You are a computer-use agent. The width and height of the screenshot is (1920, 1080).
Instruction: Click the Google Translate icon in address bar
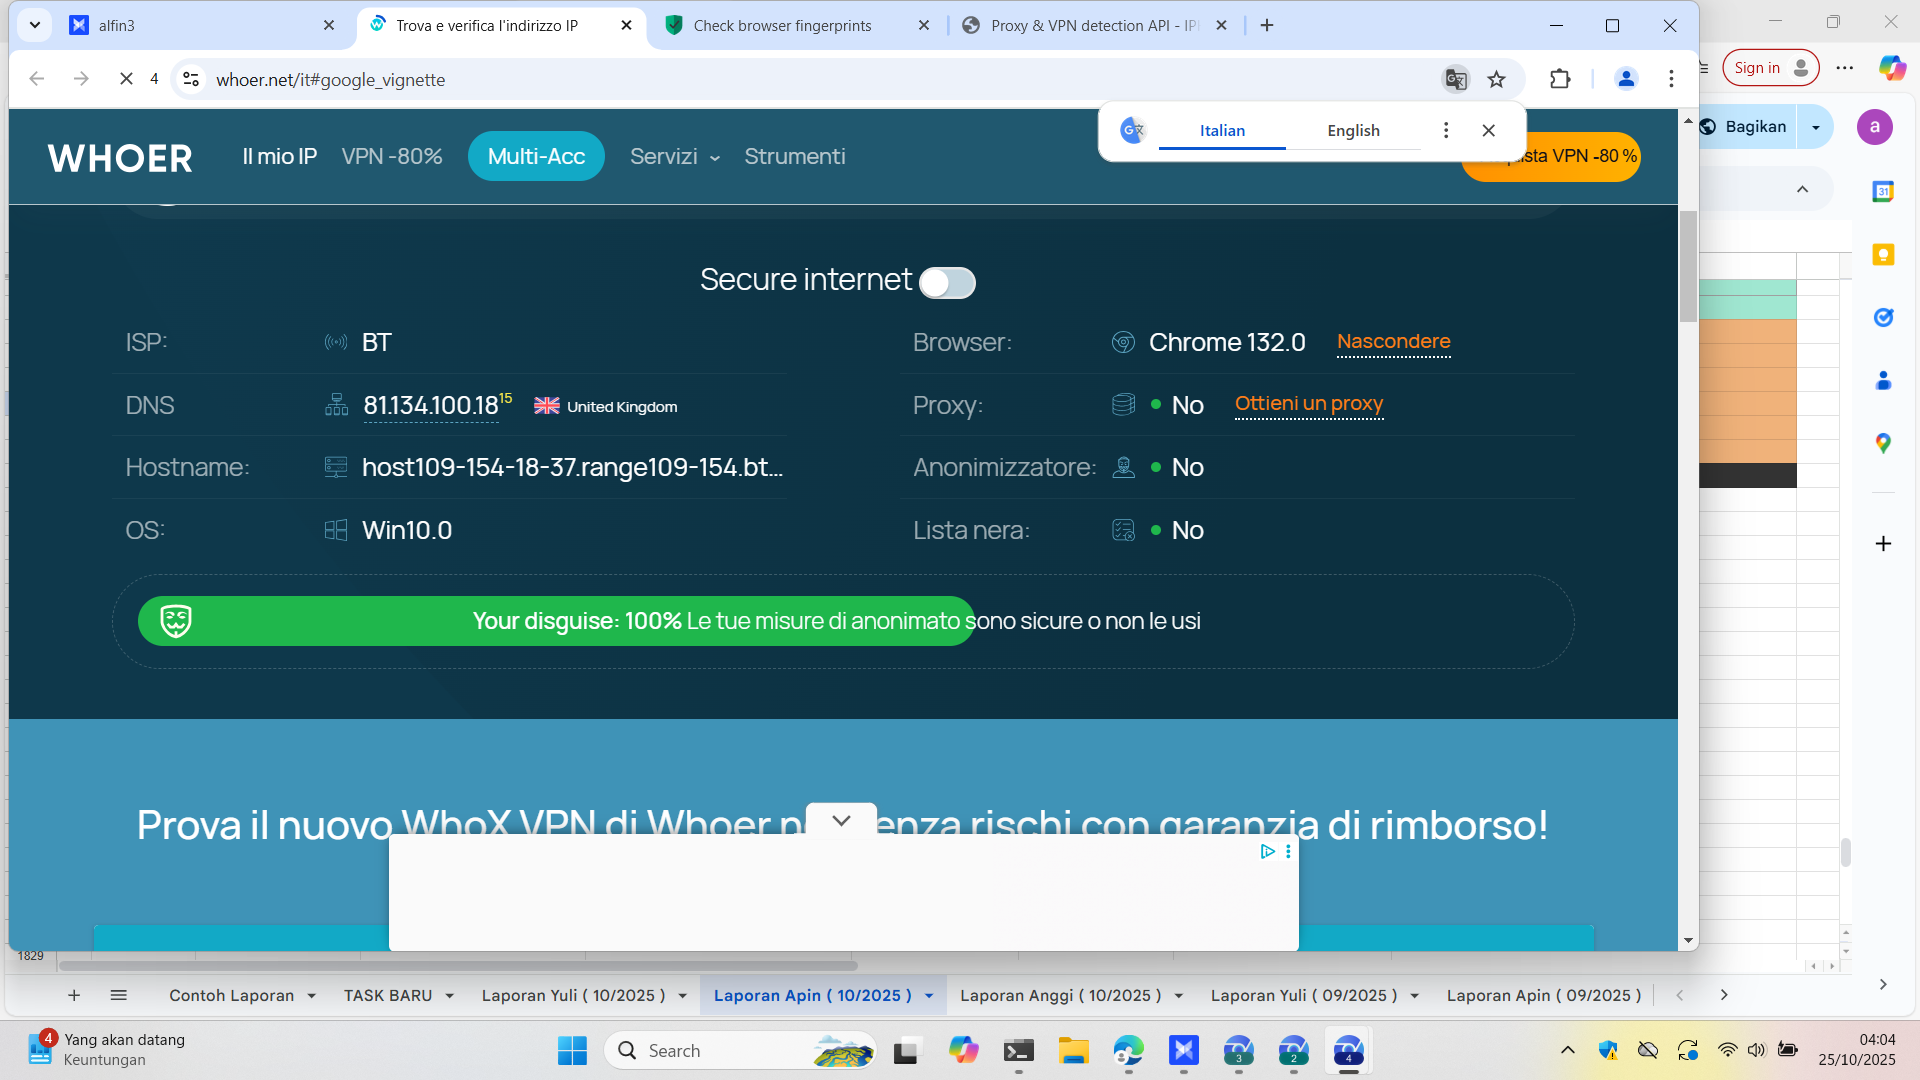1456,79
